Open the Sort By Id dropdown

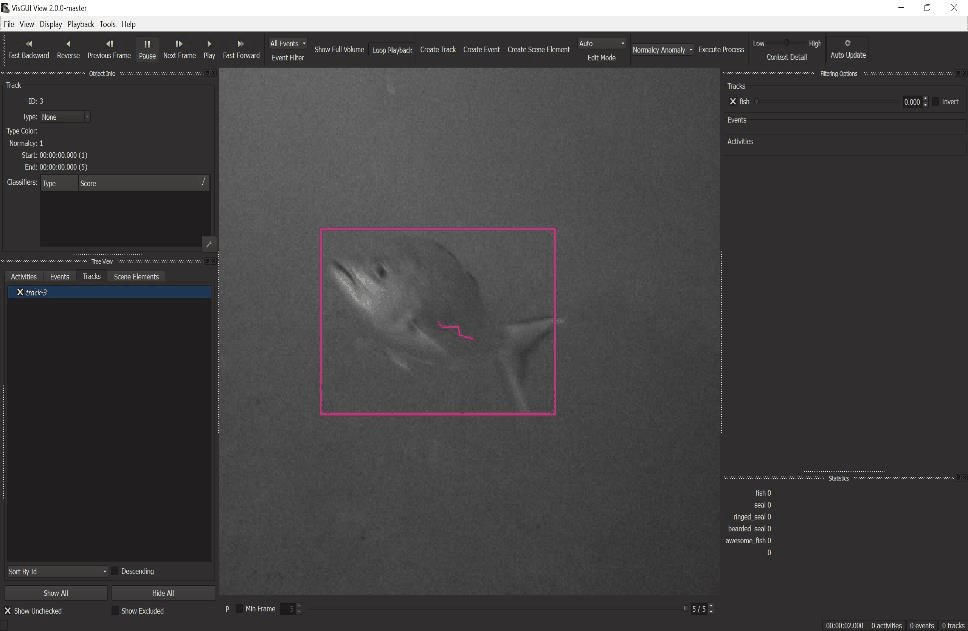(57, 571)
